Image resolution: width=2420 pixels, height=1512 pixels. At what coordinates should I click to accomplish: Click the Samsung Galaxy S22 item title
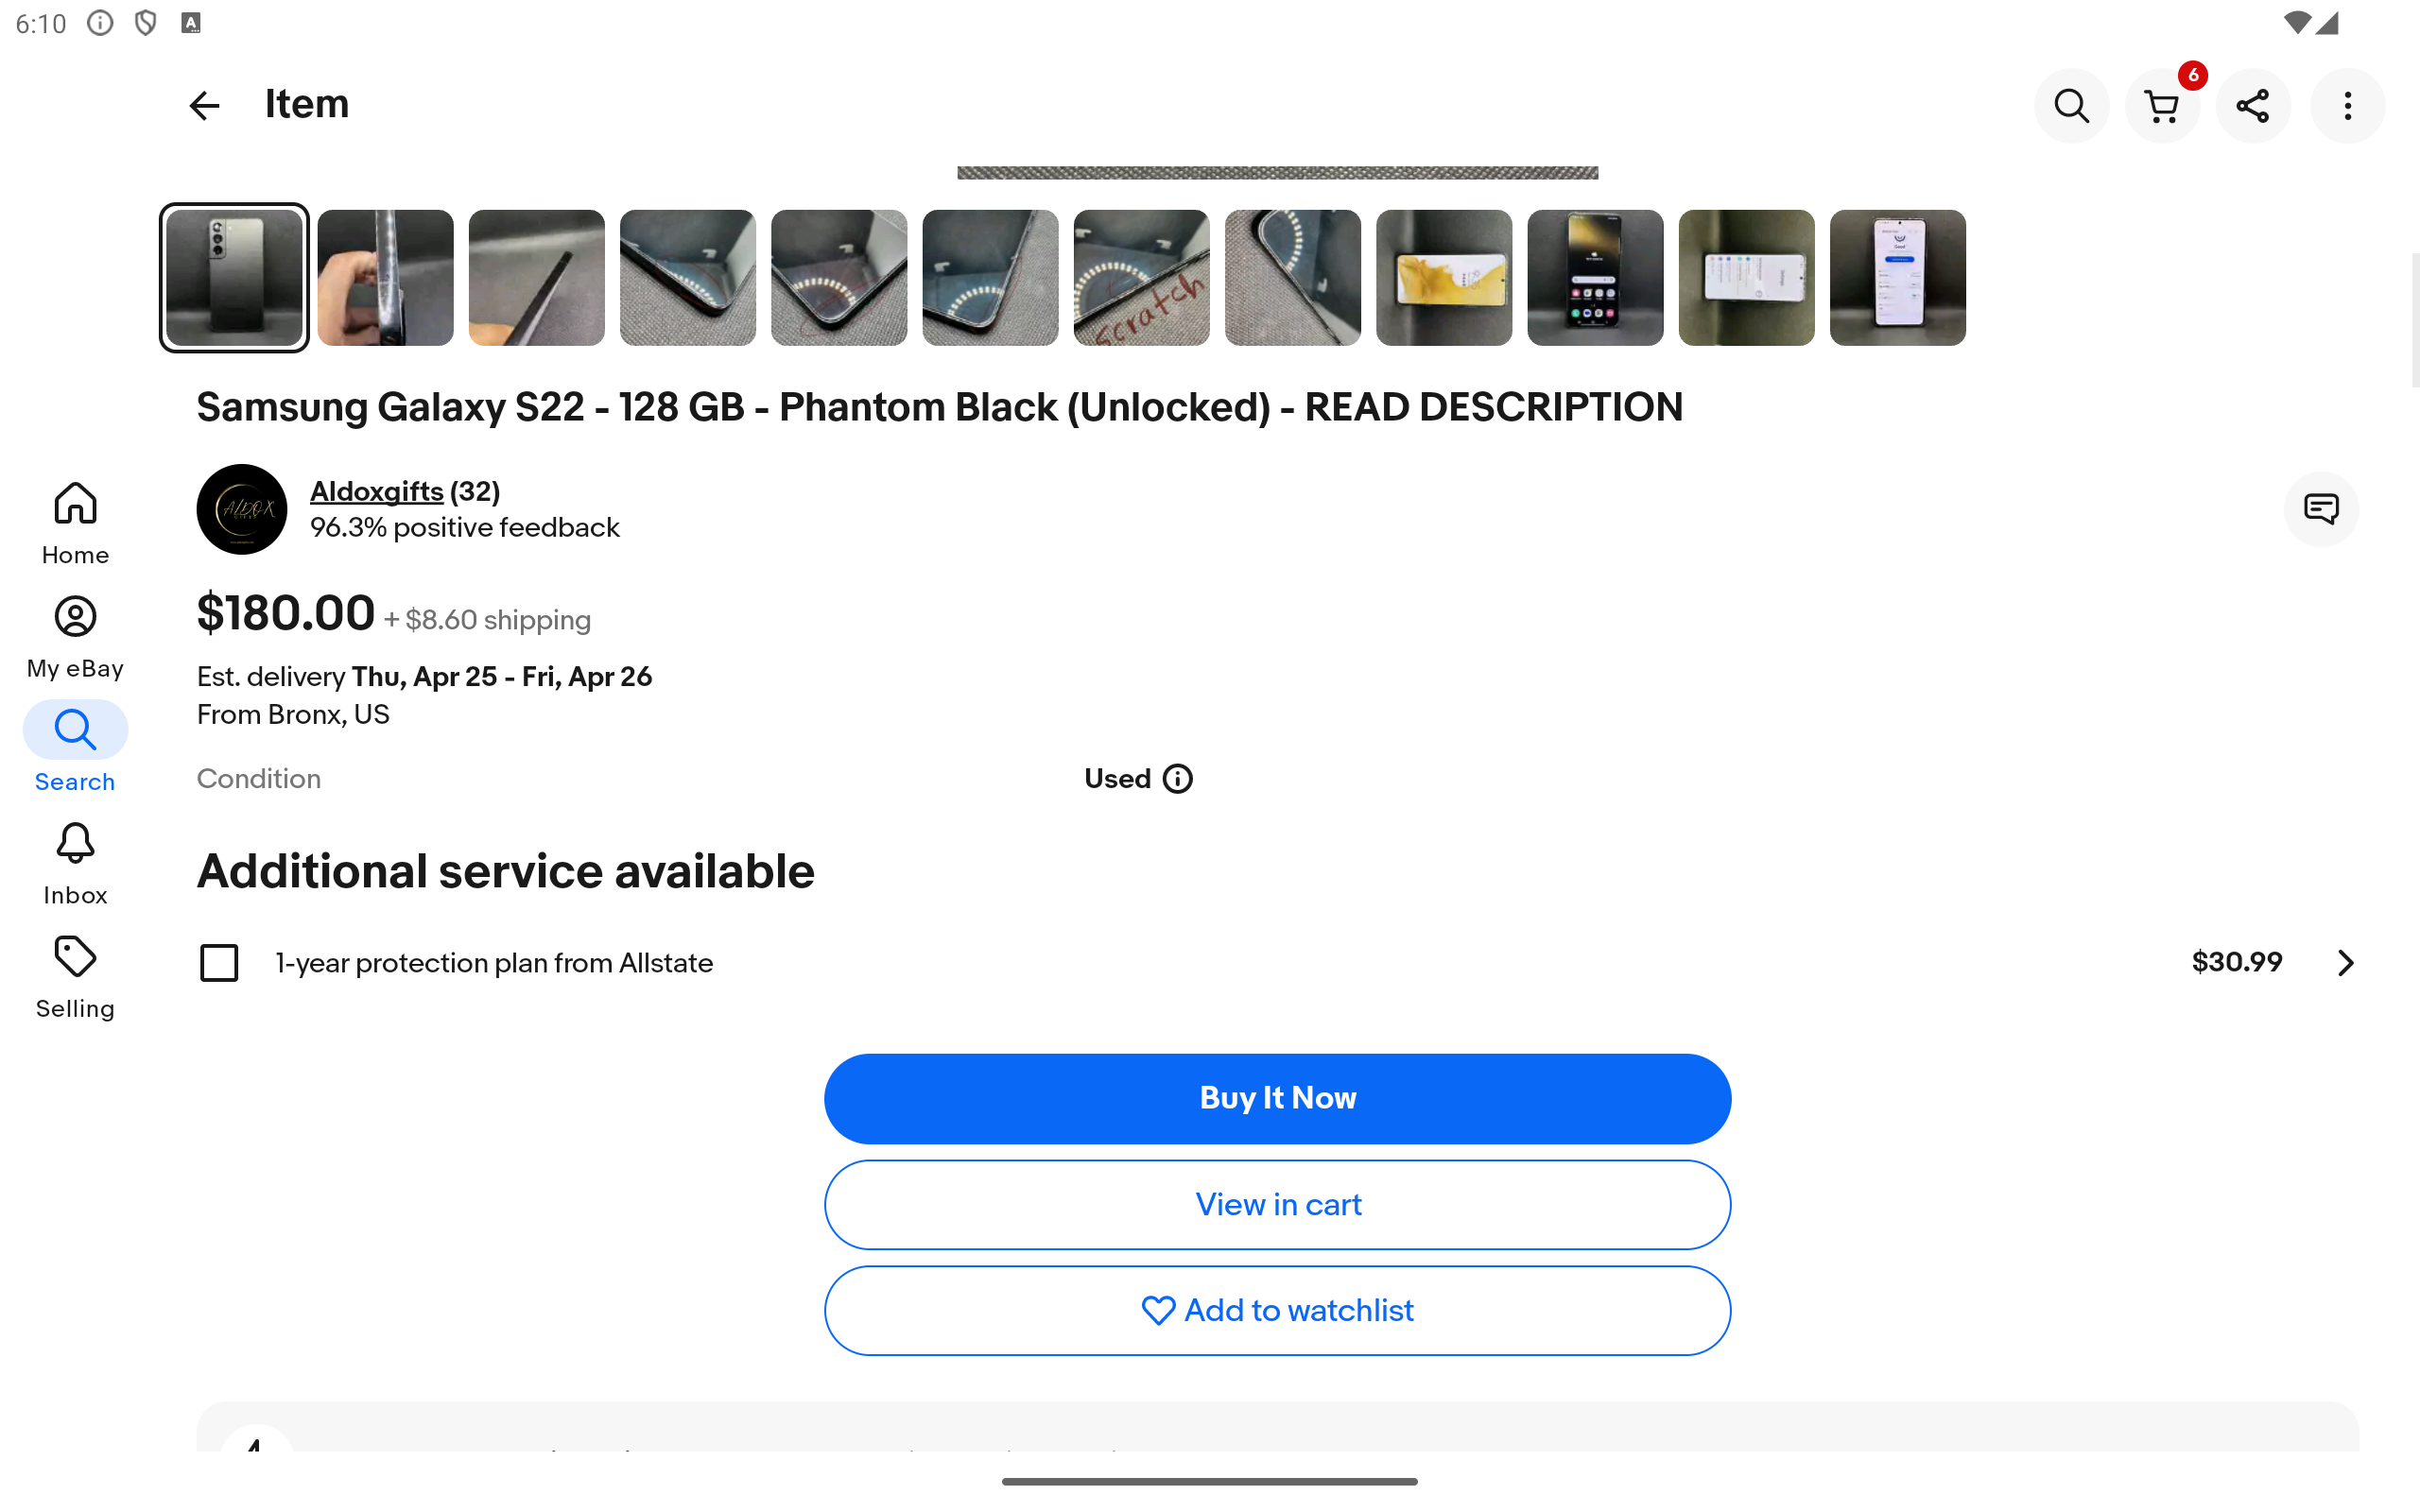939,407
